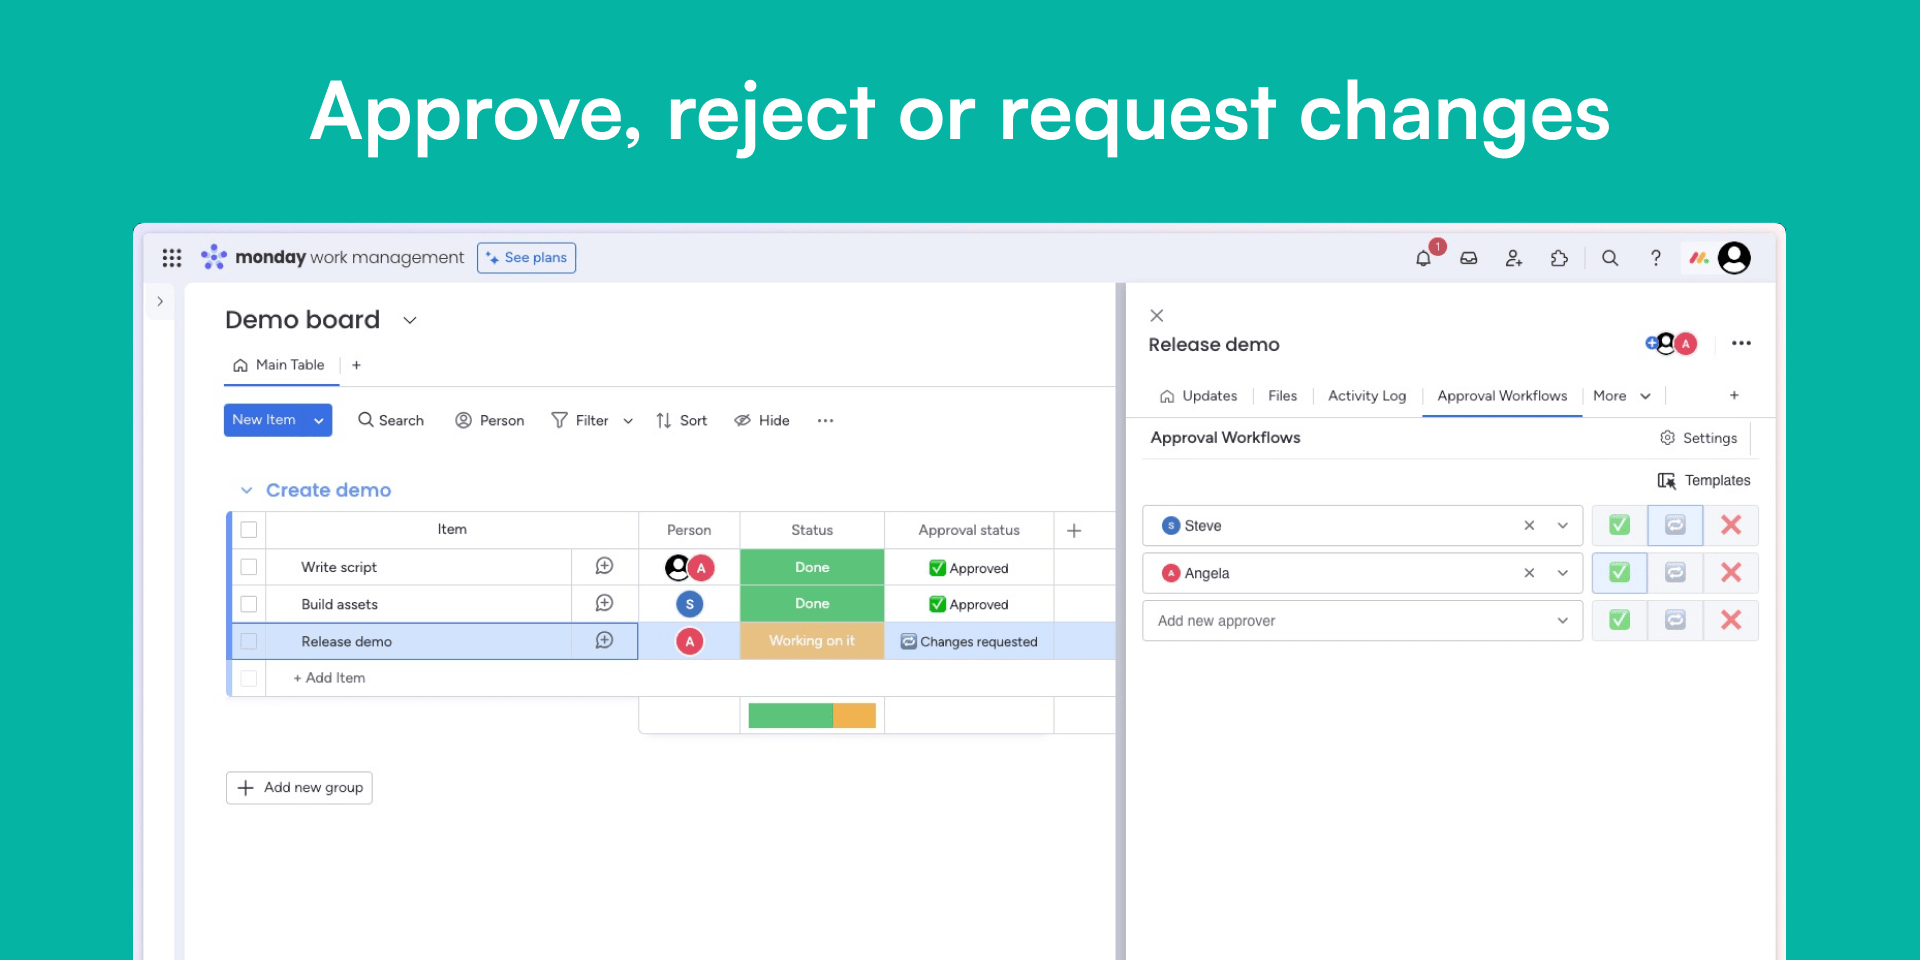Open New Item dropdown arrow
This screenshot has width=1920, height=960.
pyautogui.click(x=318, y=420)
